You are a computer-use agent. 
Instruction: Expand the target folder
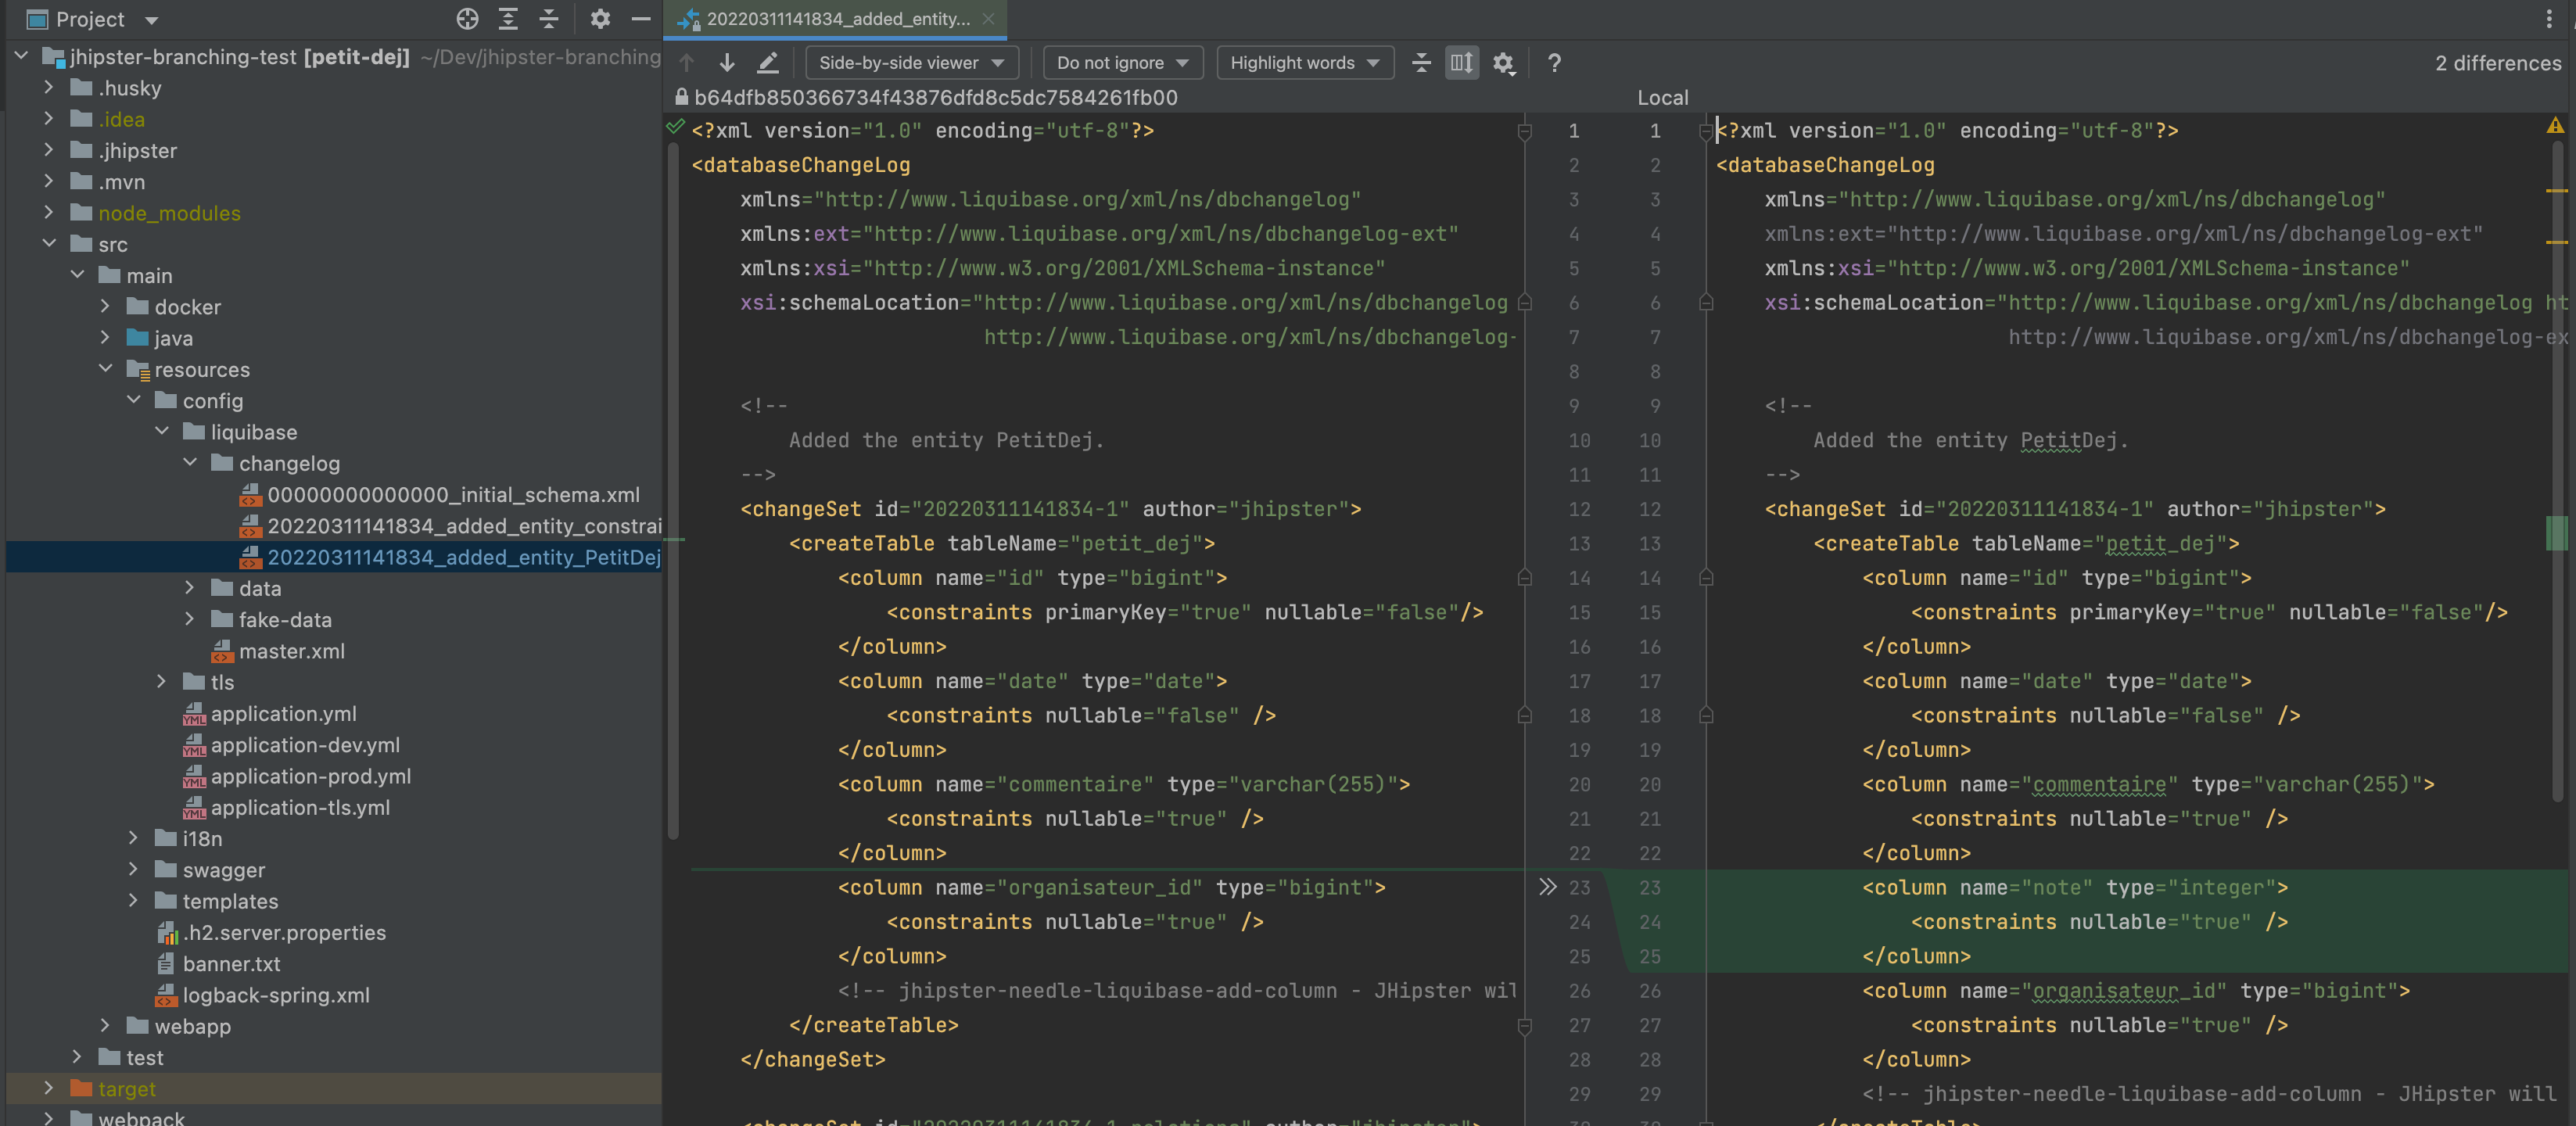48,1089
